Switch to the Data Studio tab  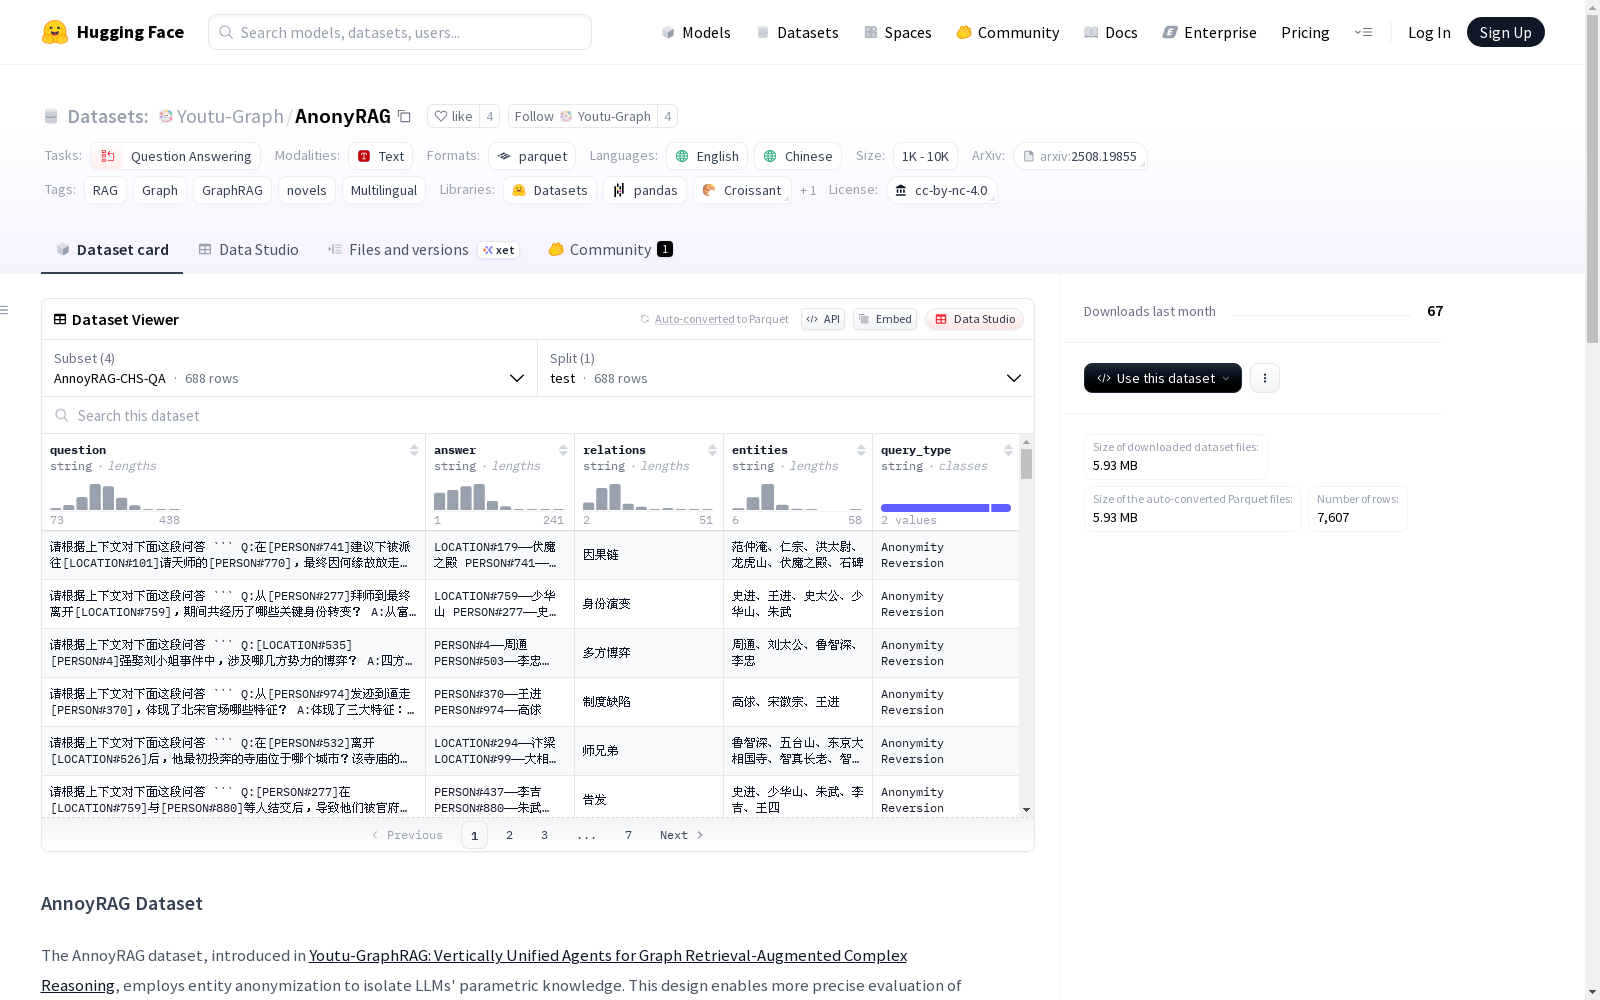pyautogui.click(x=248, y=250)
